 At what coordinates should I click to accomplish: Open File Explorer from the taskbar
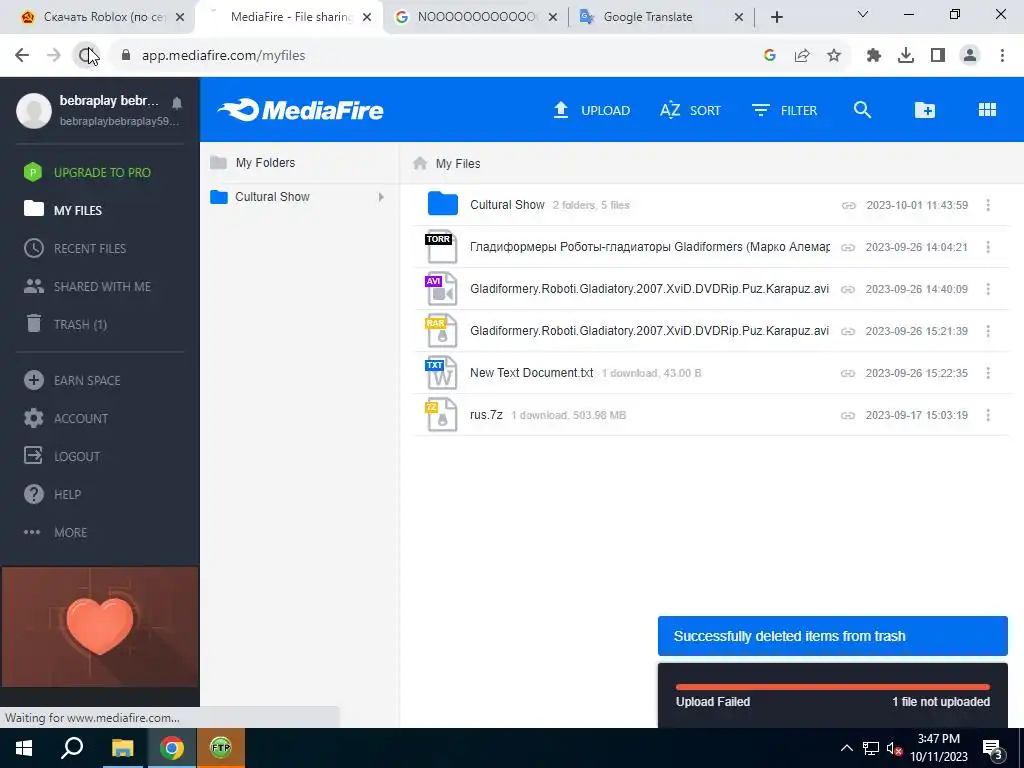pos(122,748)
